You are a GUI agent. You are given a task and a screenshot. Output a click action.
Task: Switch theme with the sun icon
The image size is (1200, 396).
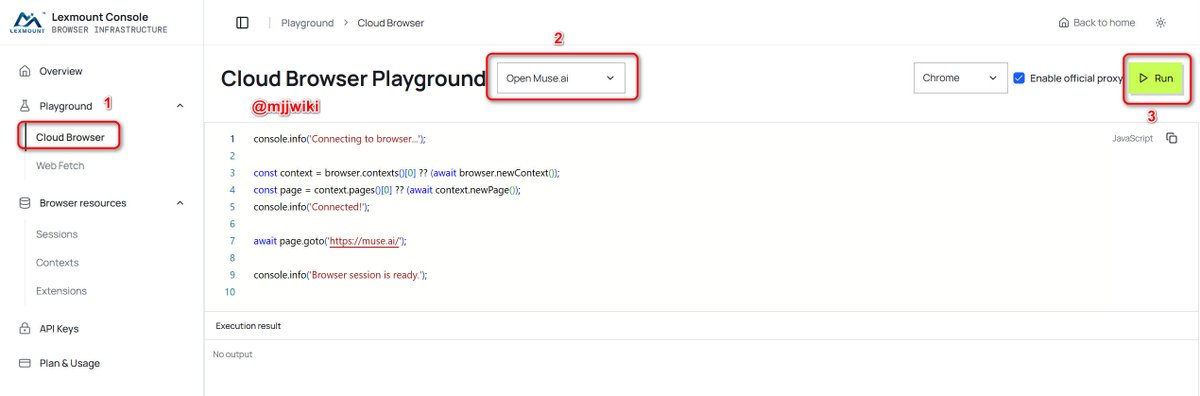(1160, 22)
